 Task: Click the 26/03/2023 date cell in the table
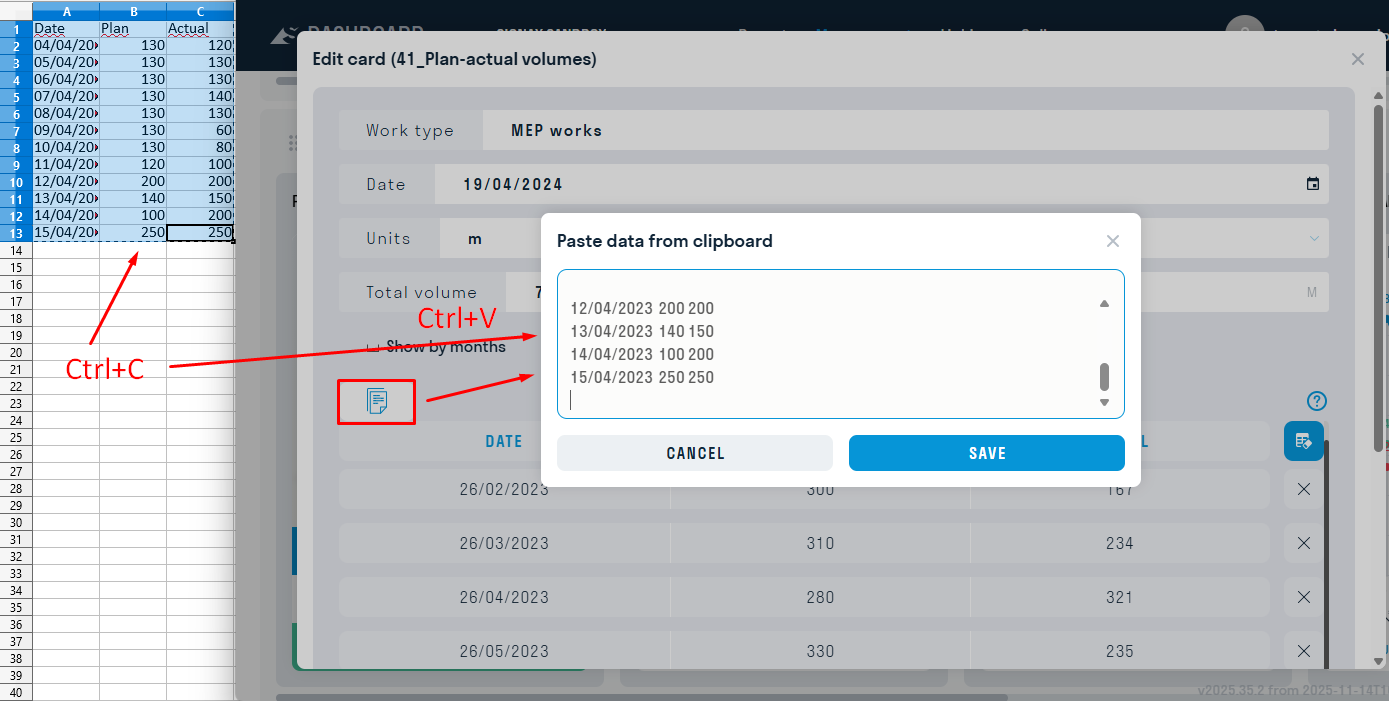(504, 544)
